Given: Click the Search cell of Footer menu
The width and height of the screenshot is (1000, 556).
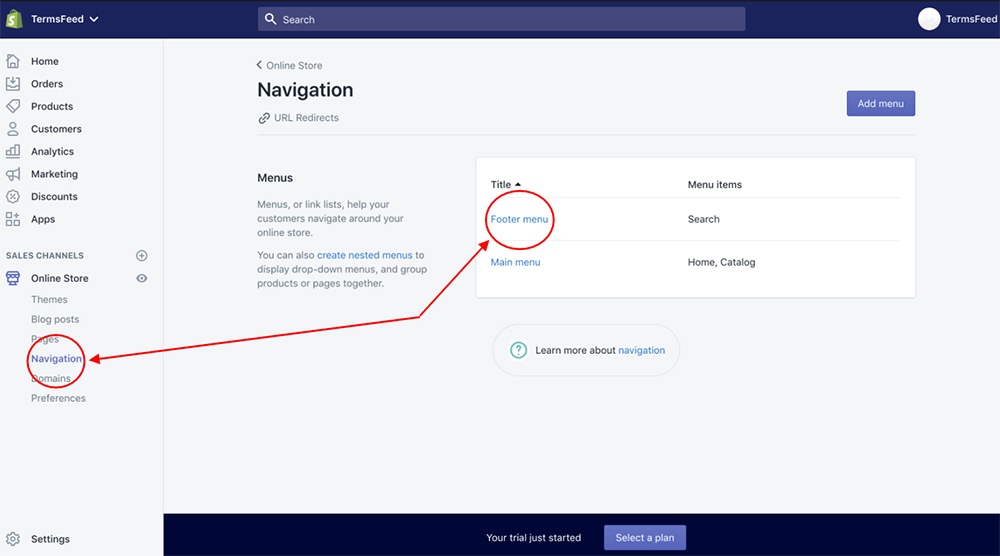Looking at the screenshot, I should tap(703, 219).
